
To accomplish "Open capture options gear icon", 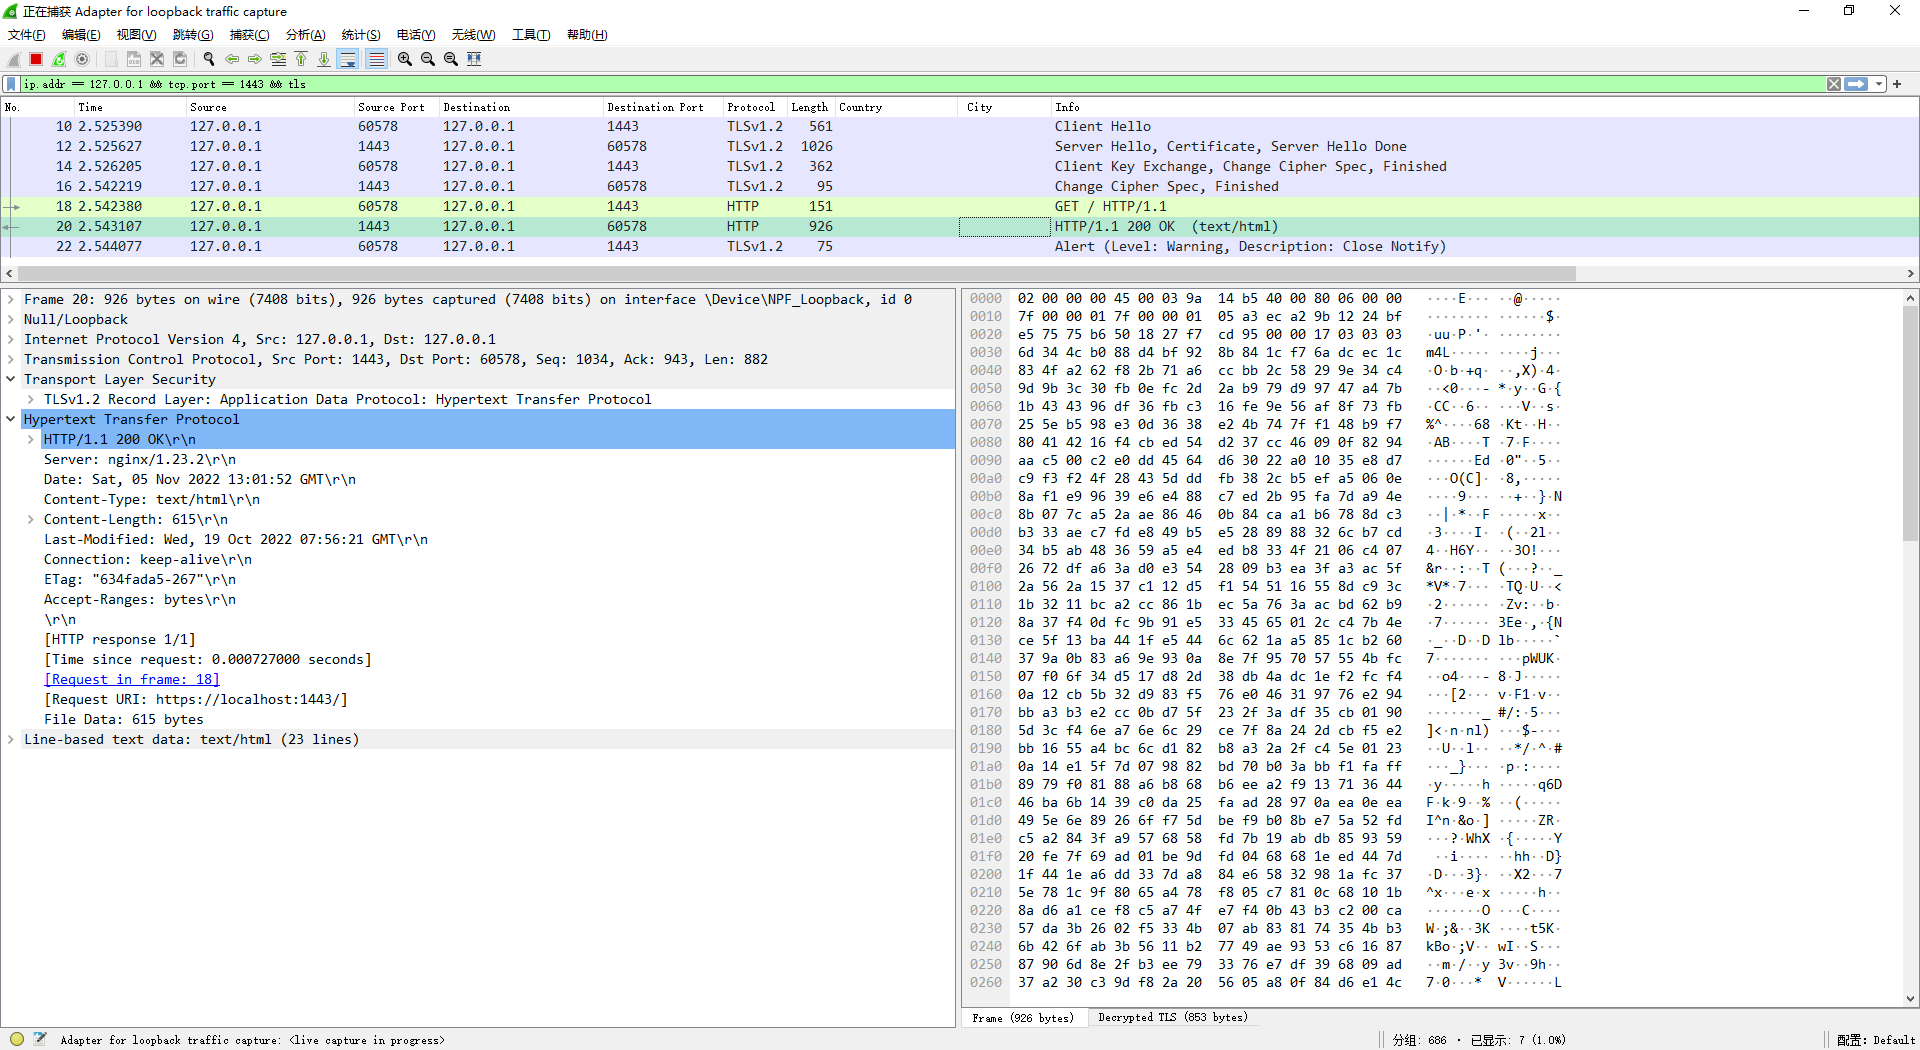I will click(x=82, y=59).
